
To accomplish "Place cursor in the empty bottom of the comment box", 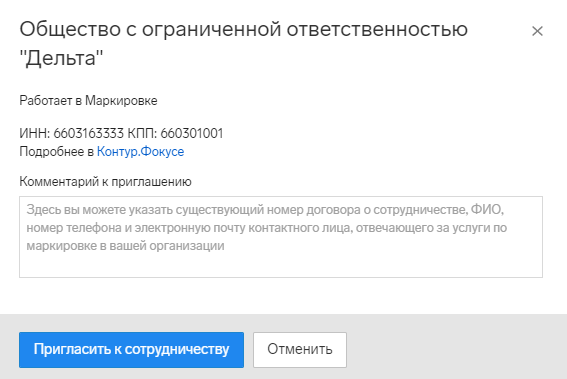I will pyautogui.click(x=281, y=266).
